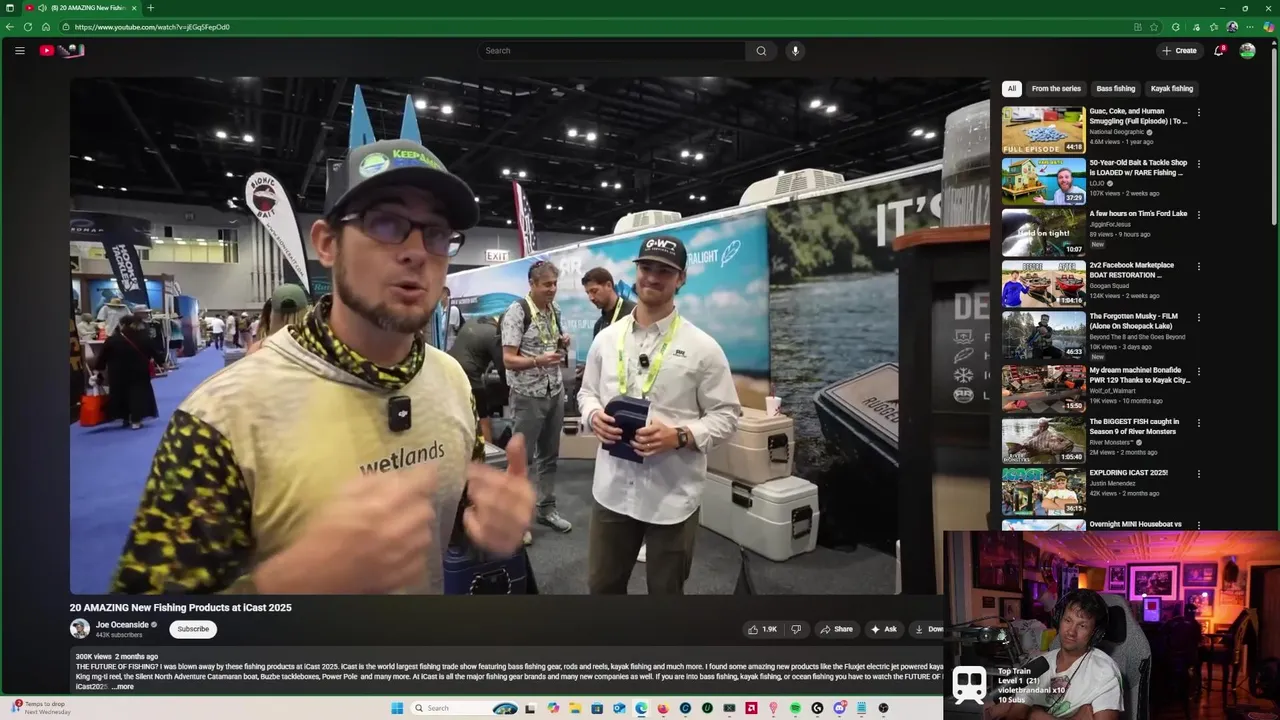Open YouTube account avatar menu

click(x=1247, y=50)
